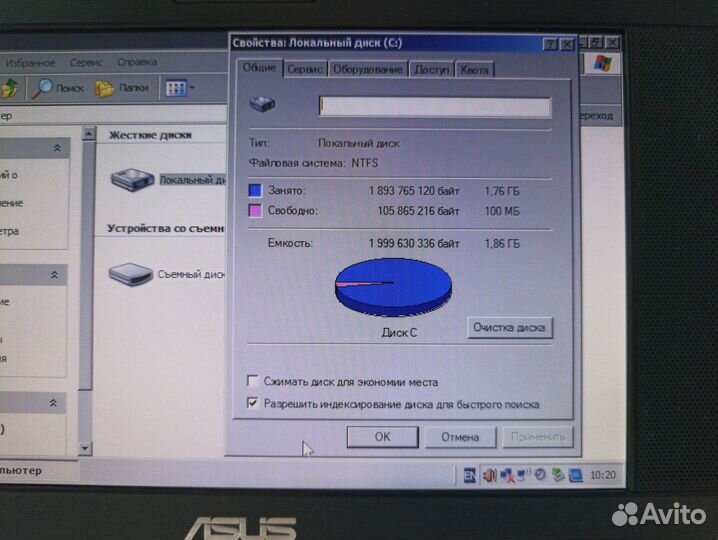Open the Квота tab
The height and width of the screenshot is (540, 718).
tap(474, 70)
